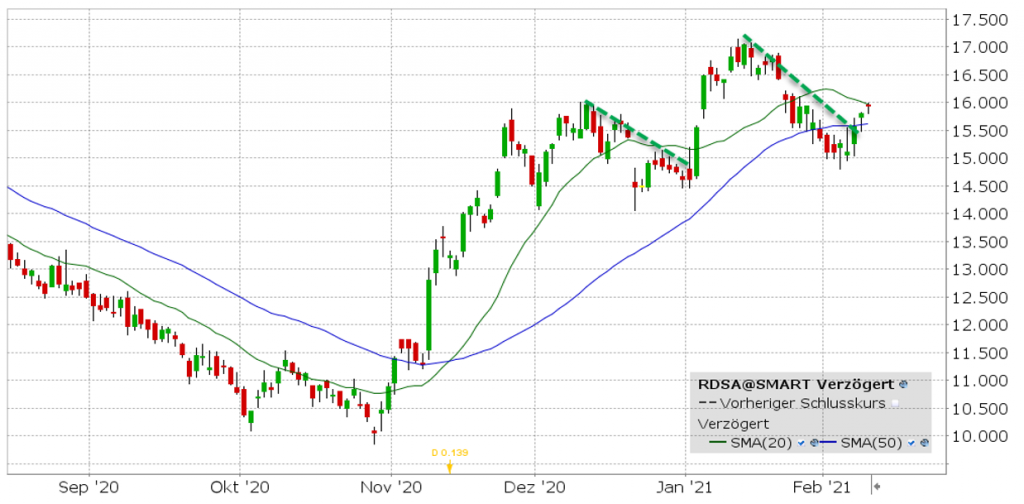This screenshot has height=504, width=1024.
Task: Click the Feb '21 date axis label
Action: pyautogui.click(x=823, y=487)
